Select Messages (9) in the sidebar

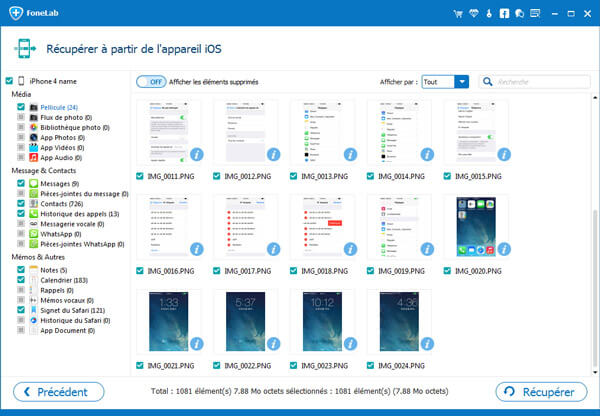(59, 183)
